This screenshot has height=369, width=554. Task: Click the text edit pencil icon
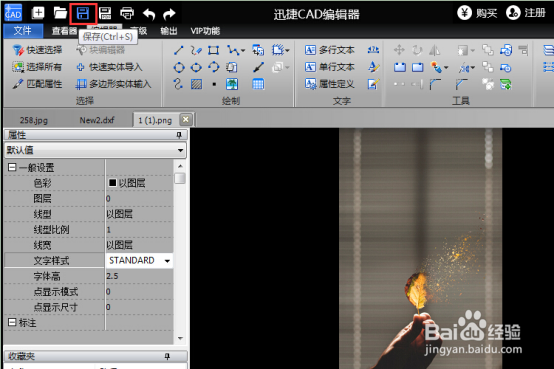click(x=373, y=84)
